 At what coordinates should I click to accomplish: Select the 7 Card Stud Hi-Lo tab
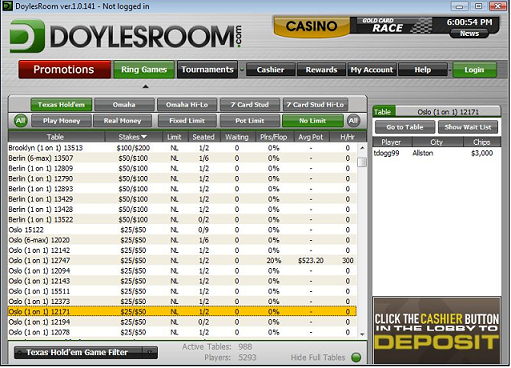click(315, 105)
